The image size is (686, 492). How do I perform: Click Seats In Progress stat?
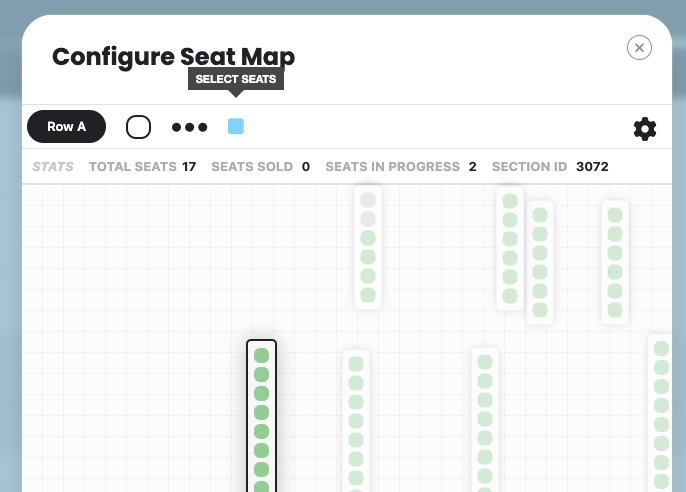401,167
